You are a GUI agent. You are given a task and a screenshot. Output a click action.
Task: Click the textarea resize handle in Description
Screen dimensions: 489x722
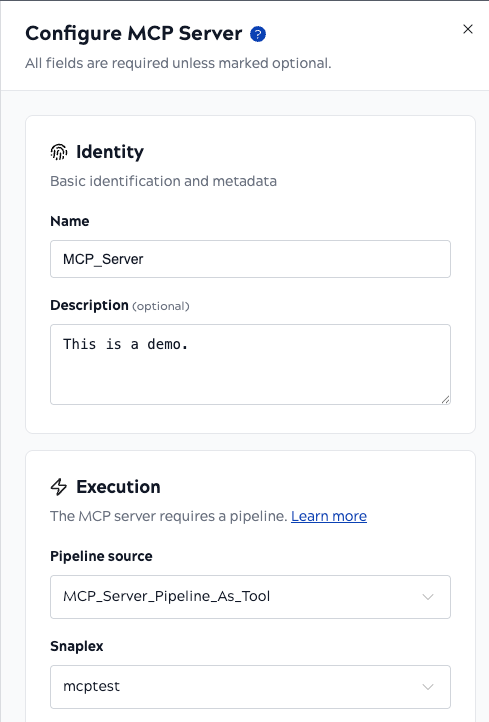pyautogui.click(x=445, y=400)
